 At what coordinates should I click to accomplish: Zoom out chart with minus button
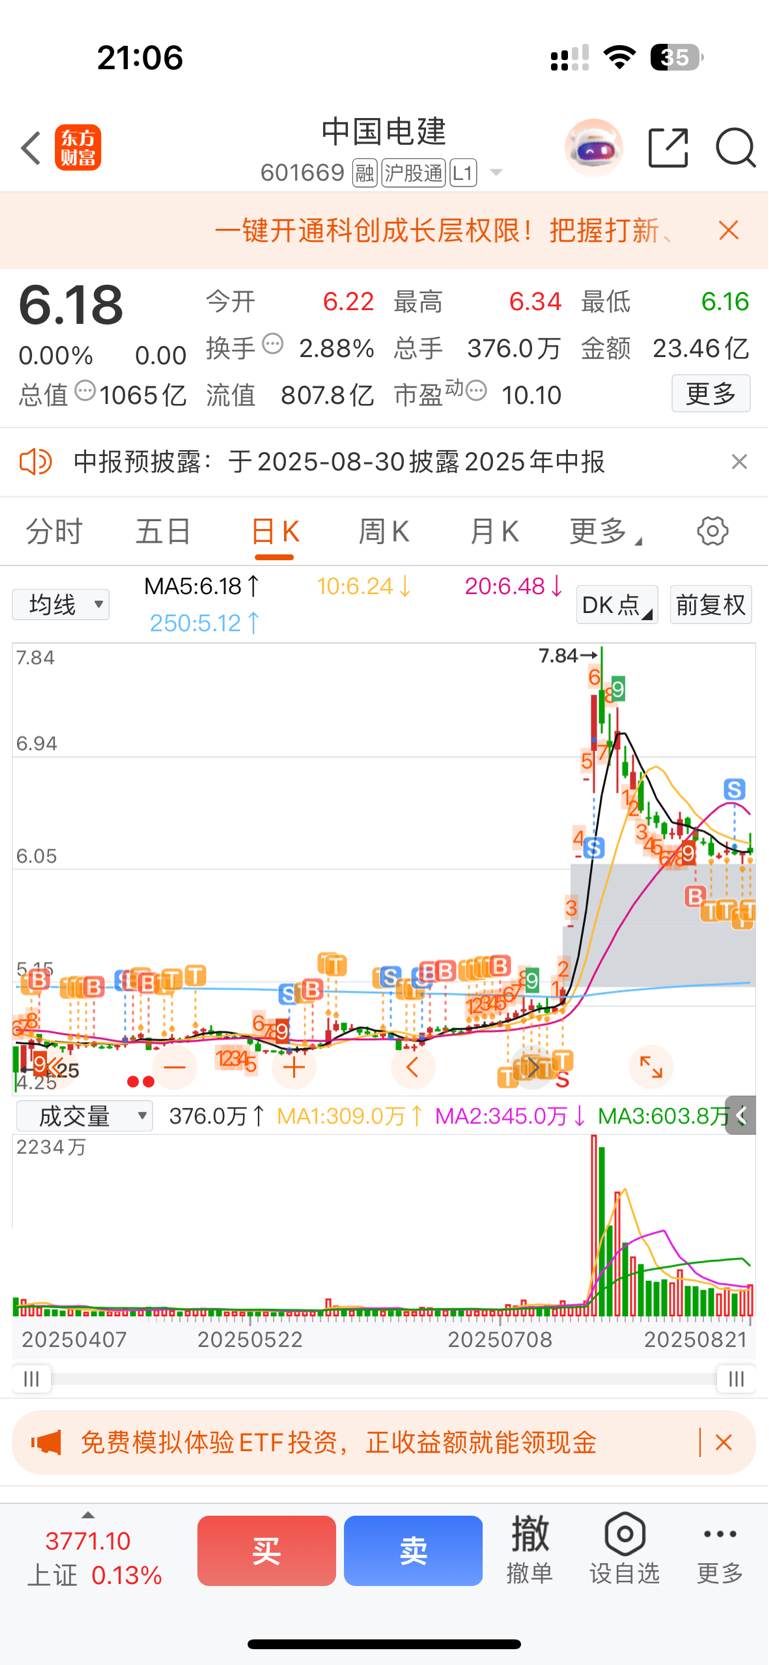pos(175,1068)
